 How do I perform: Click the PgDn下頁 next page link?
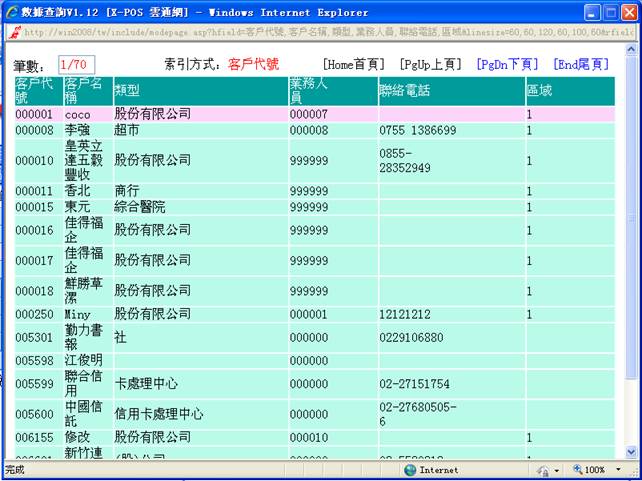pyautogui.click(x=507, y=64)
